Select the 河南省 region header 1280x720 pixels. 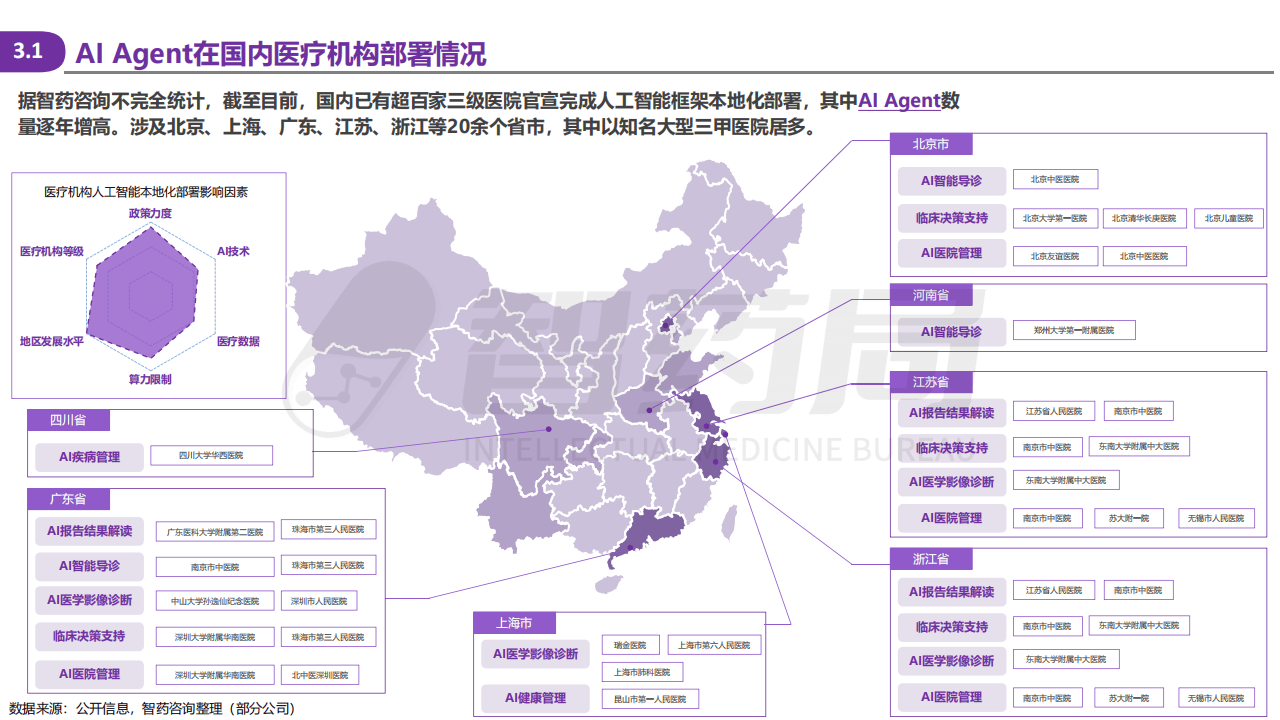930,295
